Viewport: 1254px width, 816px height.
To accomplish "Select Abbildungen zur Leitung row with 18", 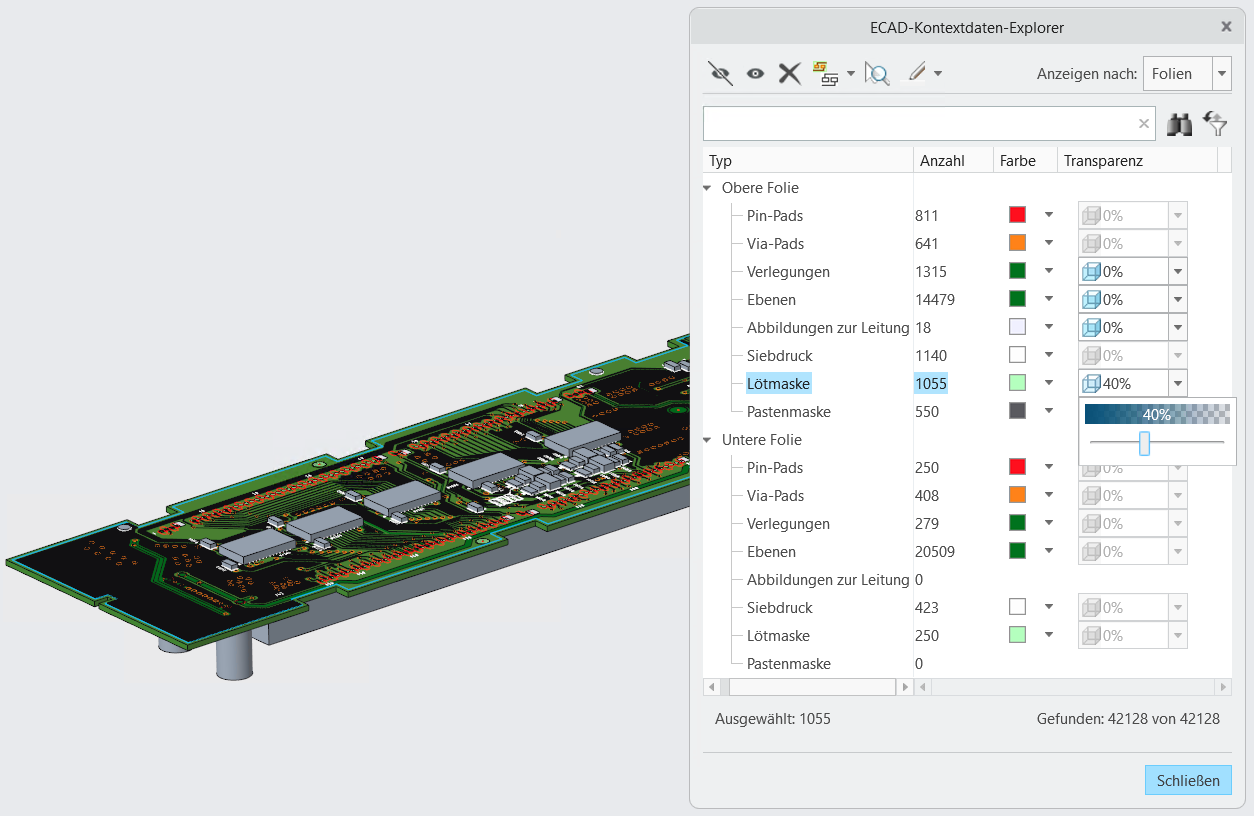I will [x=828, y=328].
